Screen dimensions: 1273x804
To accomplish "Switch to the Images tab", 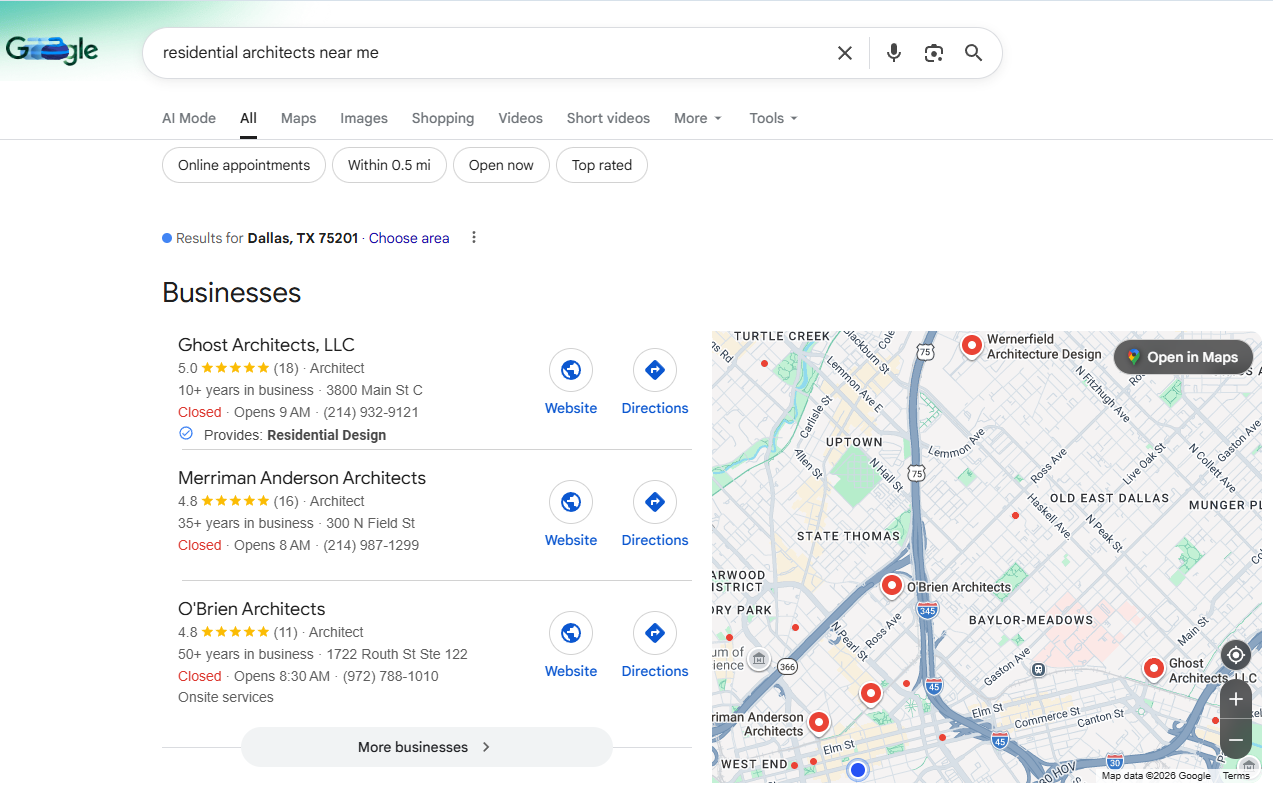I will (364, 118).
